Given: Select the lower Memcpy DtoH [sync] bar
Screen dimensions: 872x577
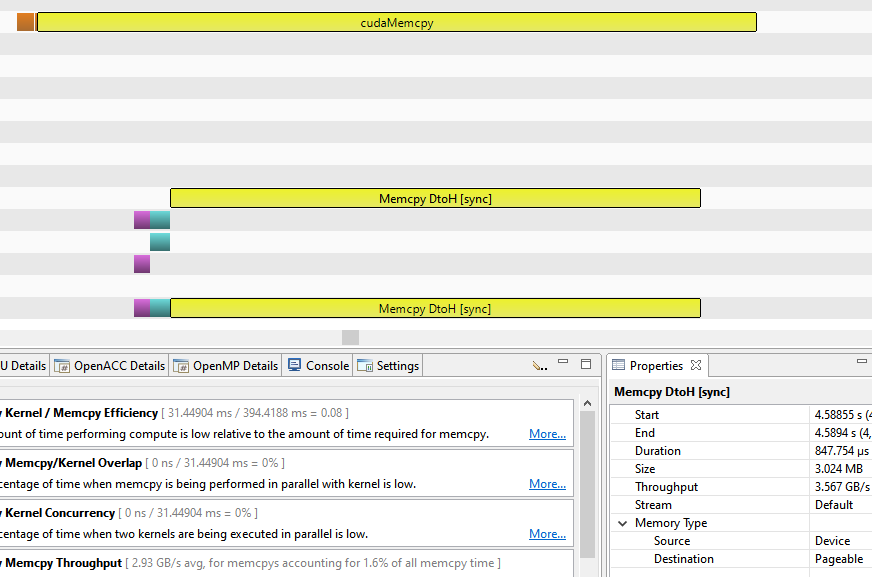Looking at the screenshot, I should coord(435,308).
